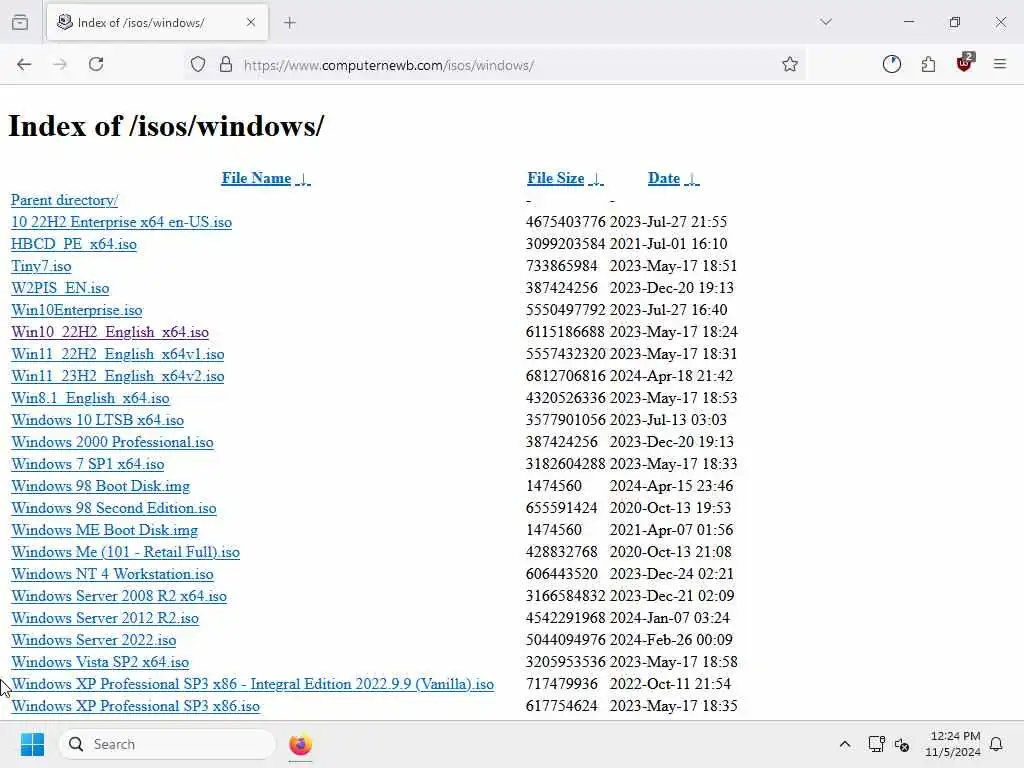The image size is (1024, 768).
Task: Click the descending arrow beside File Name
Action: click(303, 179)
